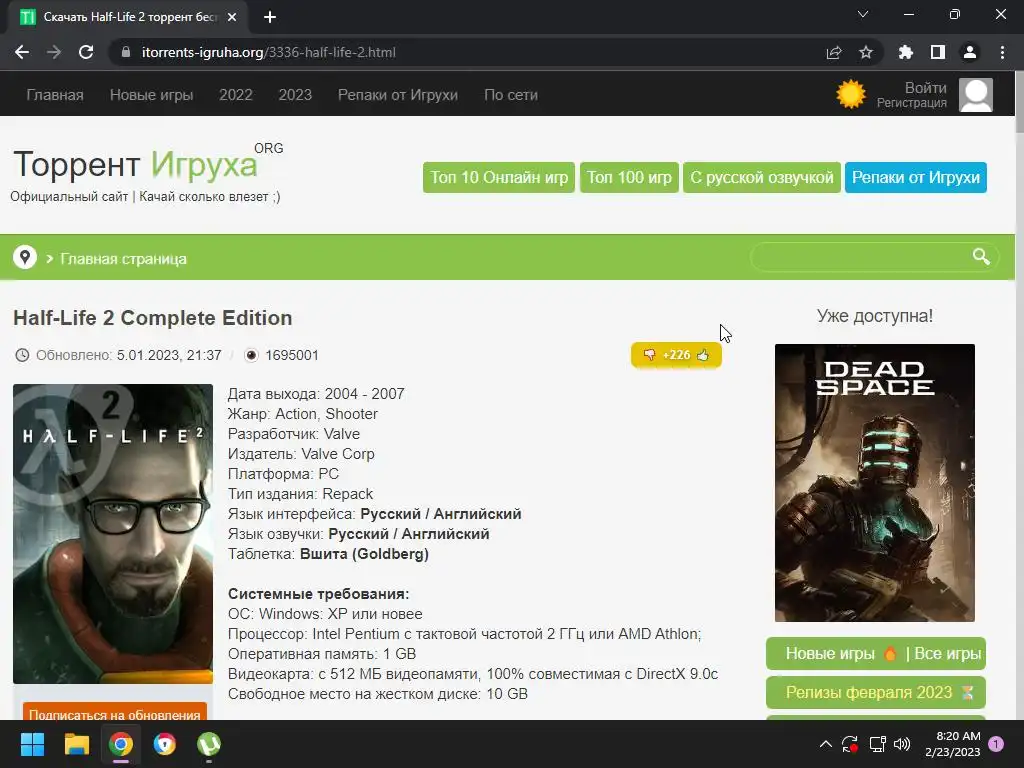Open File Explorer from taskbar
This screenshot has height=768, width=1024.
[x=76, y=744]
